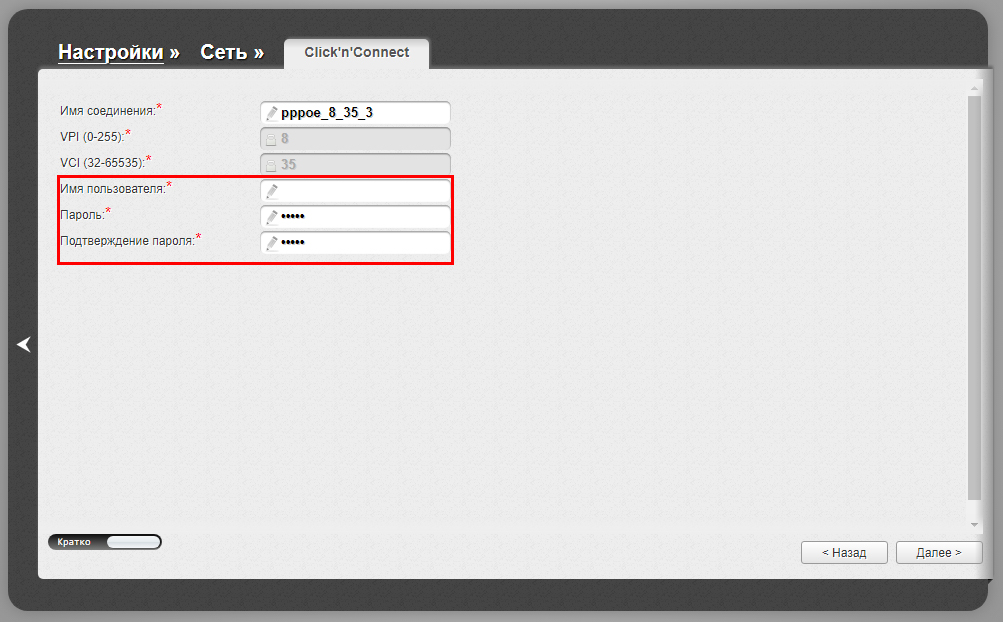This screenshot has height=622, width=1003.
Task: Click the VCI (32-65535) label
Action: (102, 163)
